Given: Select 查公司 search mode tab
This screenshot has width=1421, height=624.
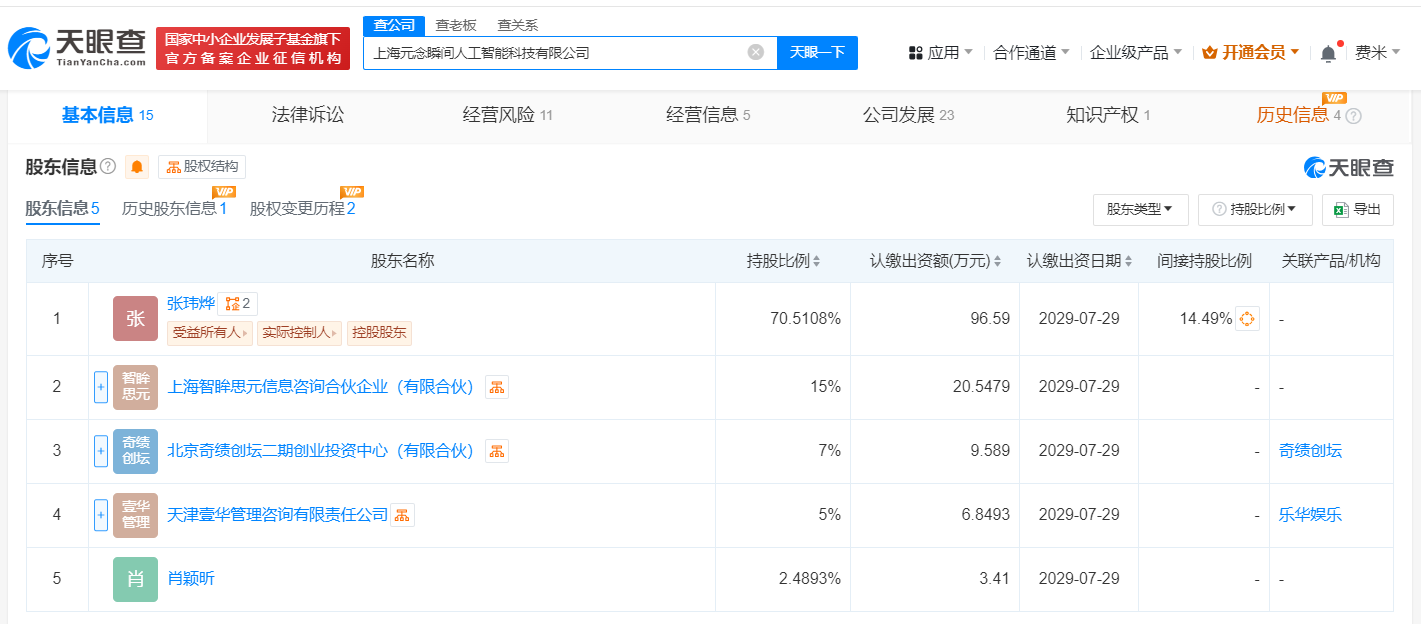Looking at the screenshot, I should pyautogui.click(x=393, y=25).
